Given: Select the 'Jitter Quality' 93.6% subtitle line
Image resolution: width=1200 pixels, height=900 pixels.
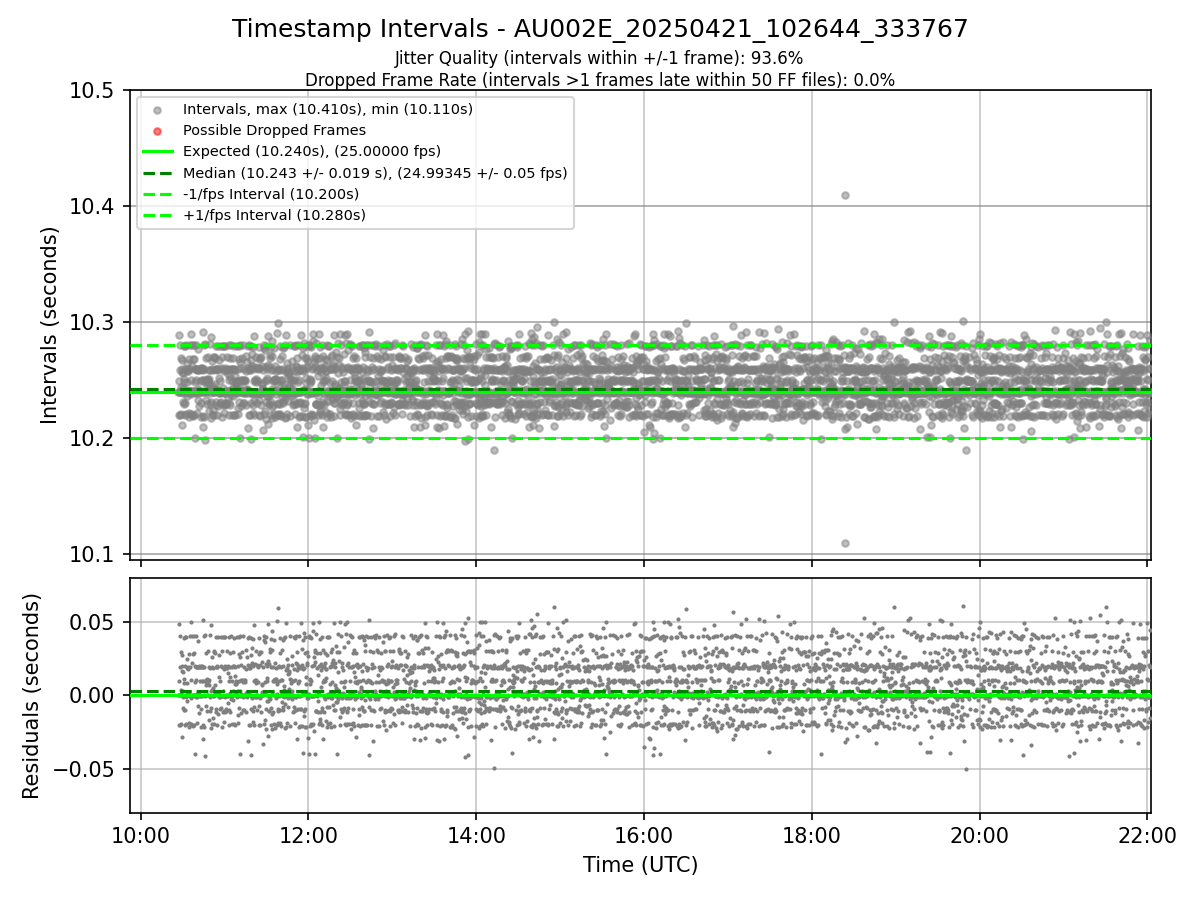Looking at the screenshot, I should click(599, 58).
